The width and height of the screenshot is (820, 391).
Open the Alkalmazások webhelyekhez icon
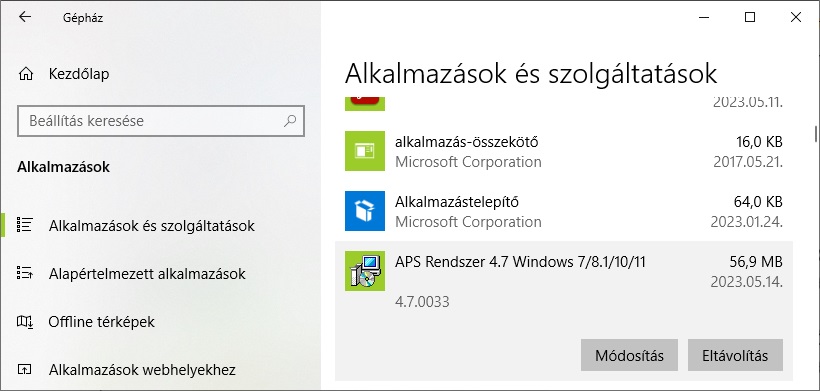point(25,370)
